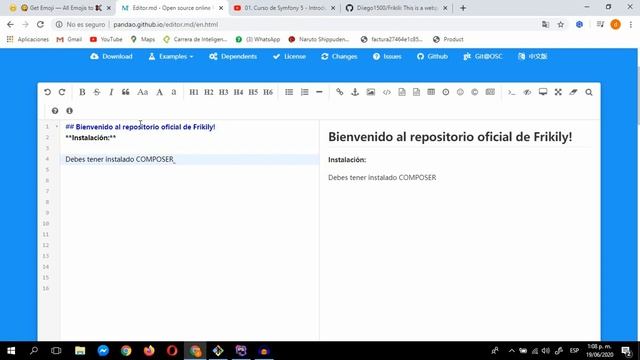The height and width of the screenshot is (360, 640).
Task: Open the Download link in the top navigation
Action: (x=111, y=56)
